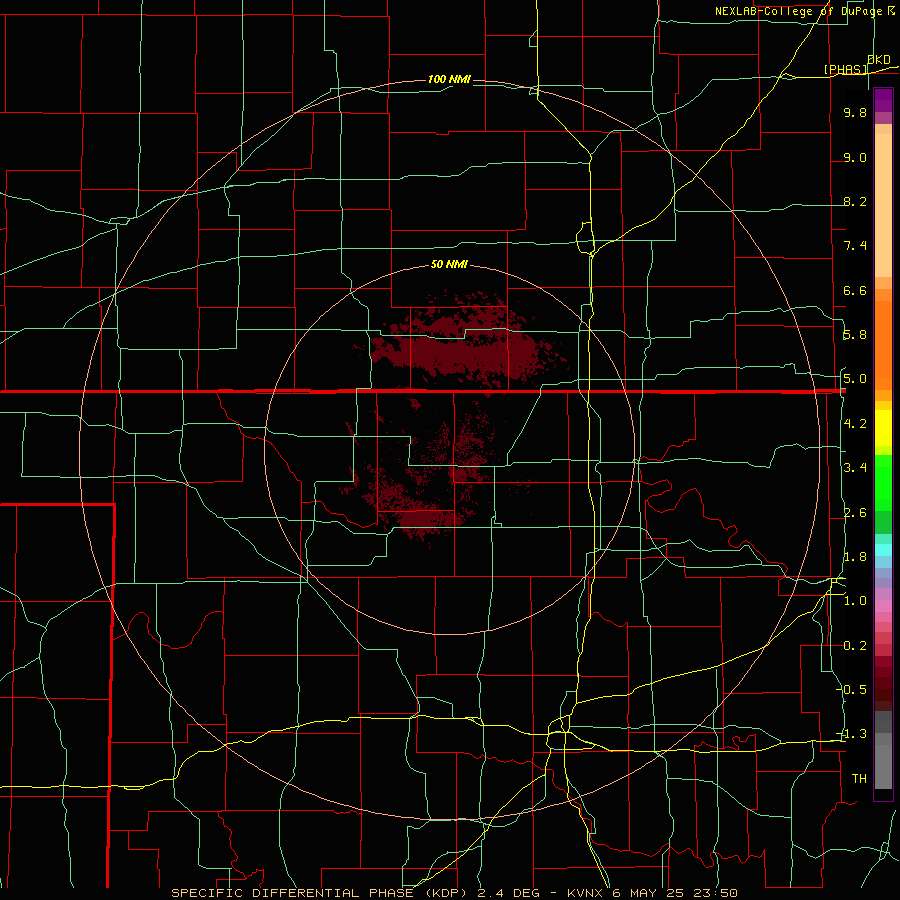Screen dimensions: 900x900
Task: Click the 1.0 scale value
Action: click(855, 601)
